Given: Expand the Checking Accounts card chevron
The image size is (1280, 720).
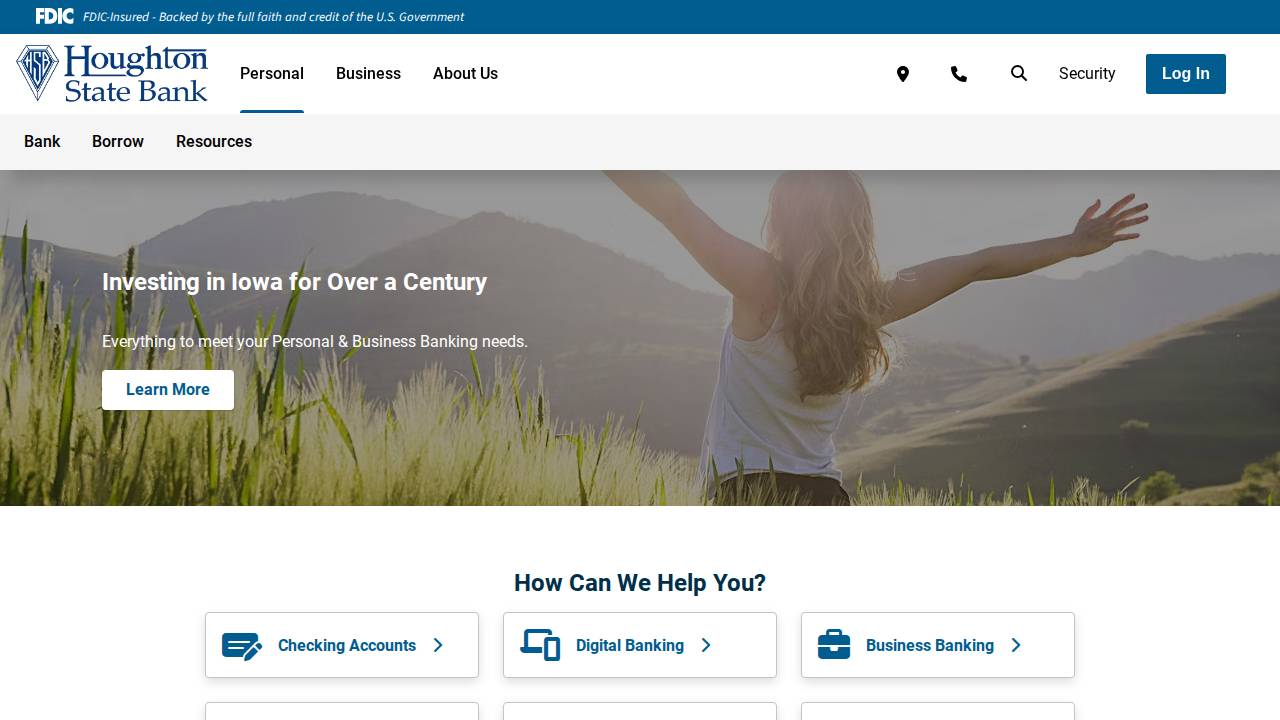Looking at the screenshot, I should coord(438,645).
